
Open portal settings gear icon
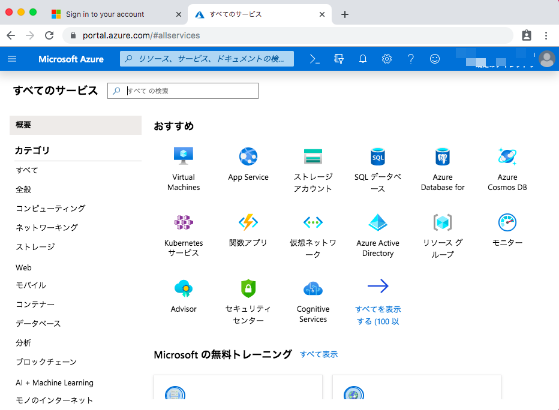coord(387,59)
